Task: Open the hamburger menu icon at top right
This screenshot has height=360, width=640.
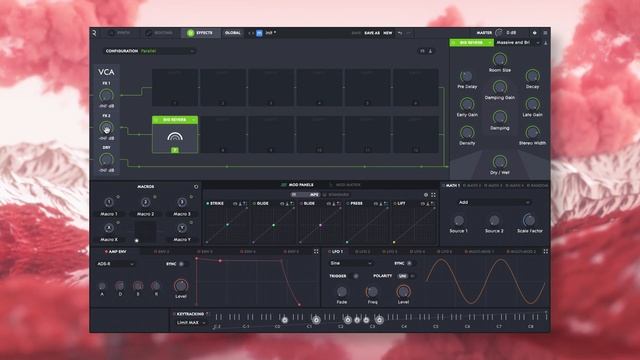Action: coord(545,33)
